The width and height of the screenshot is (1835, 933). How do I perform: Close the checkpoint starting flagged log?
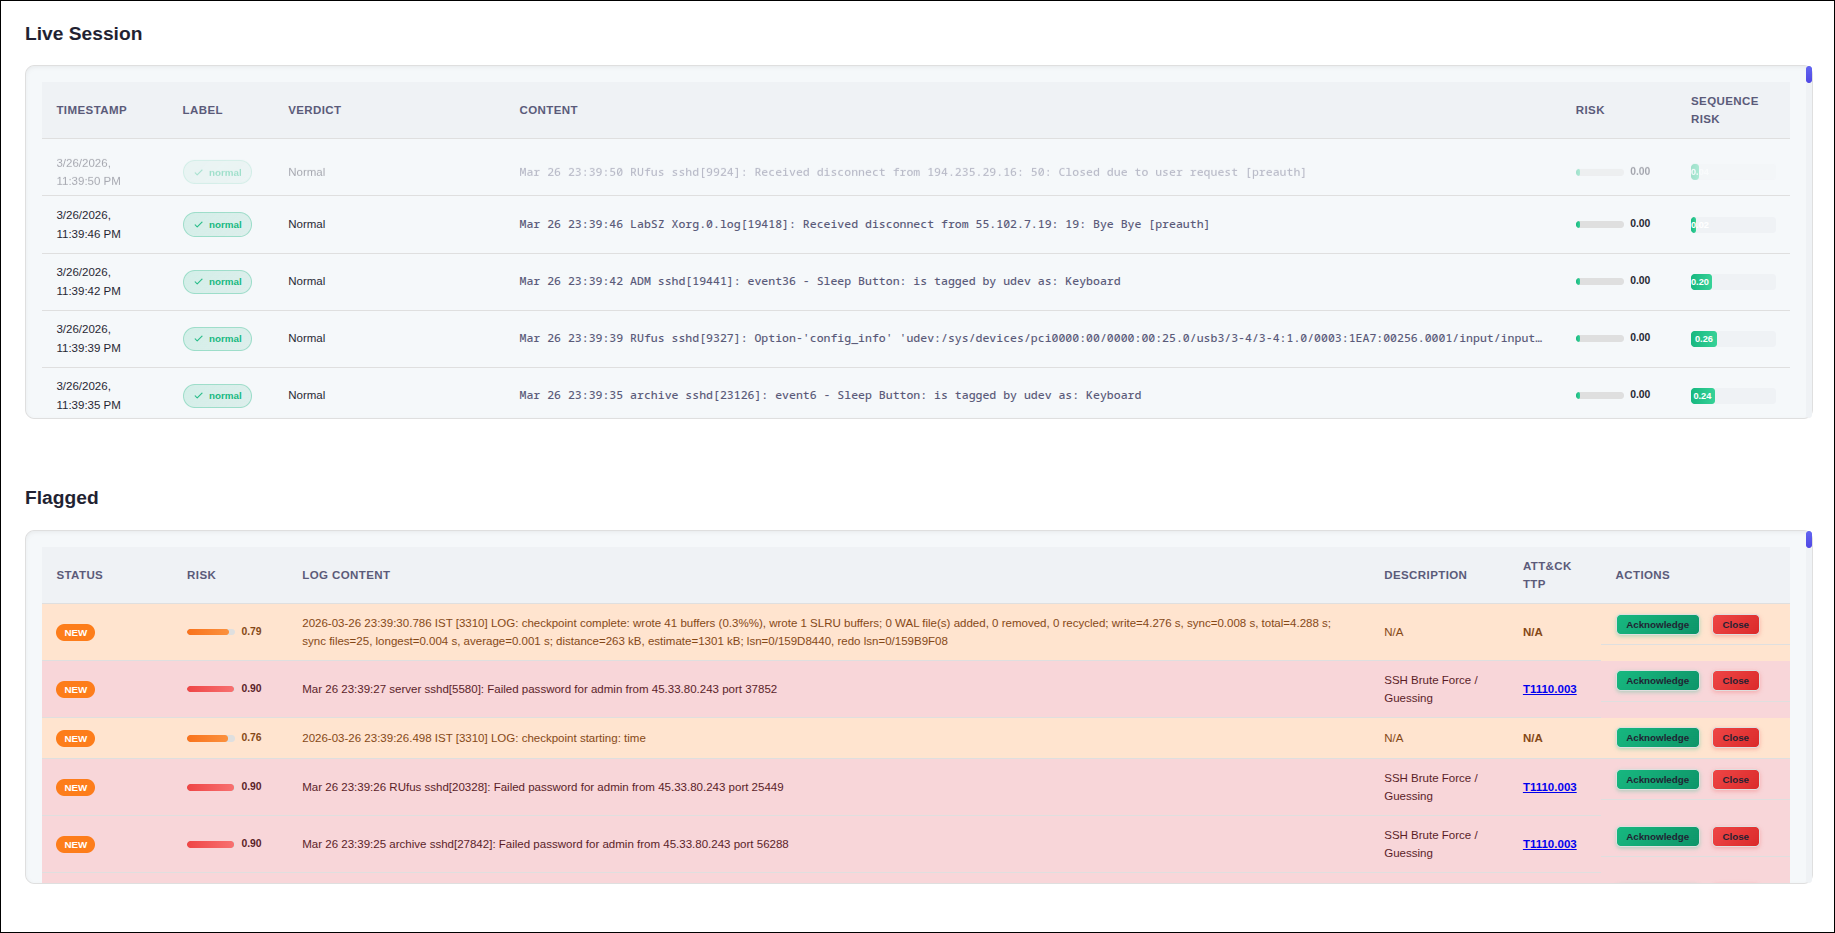coord(1735,738)
